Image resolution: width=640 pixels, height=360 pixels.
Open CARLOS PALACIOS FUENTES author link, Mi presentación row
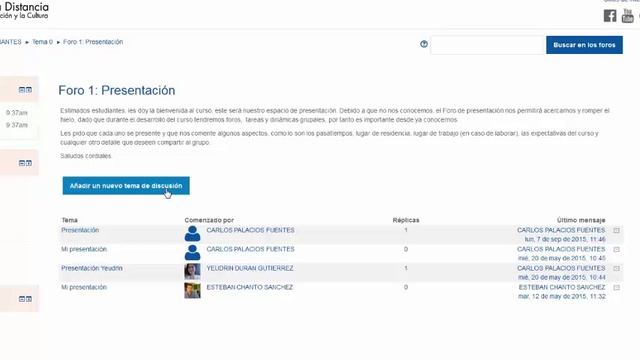(x=250, y=249)
